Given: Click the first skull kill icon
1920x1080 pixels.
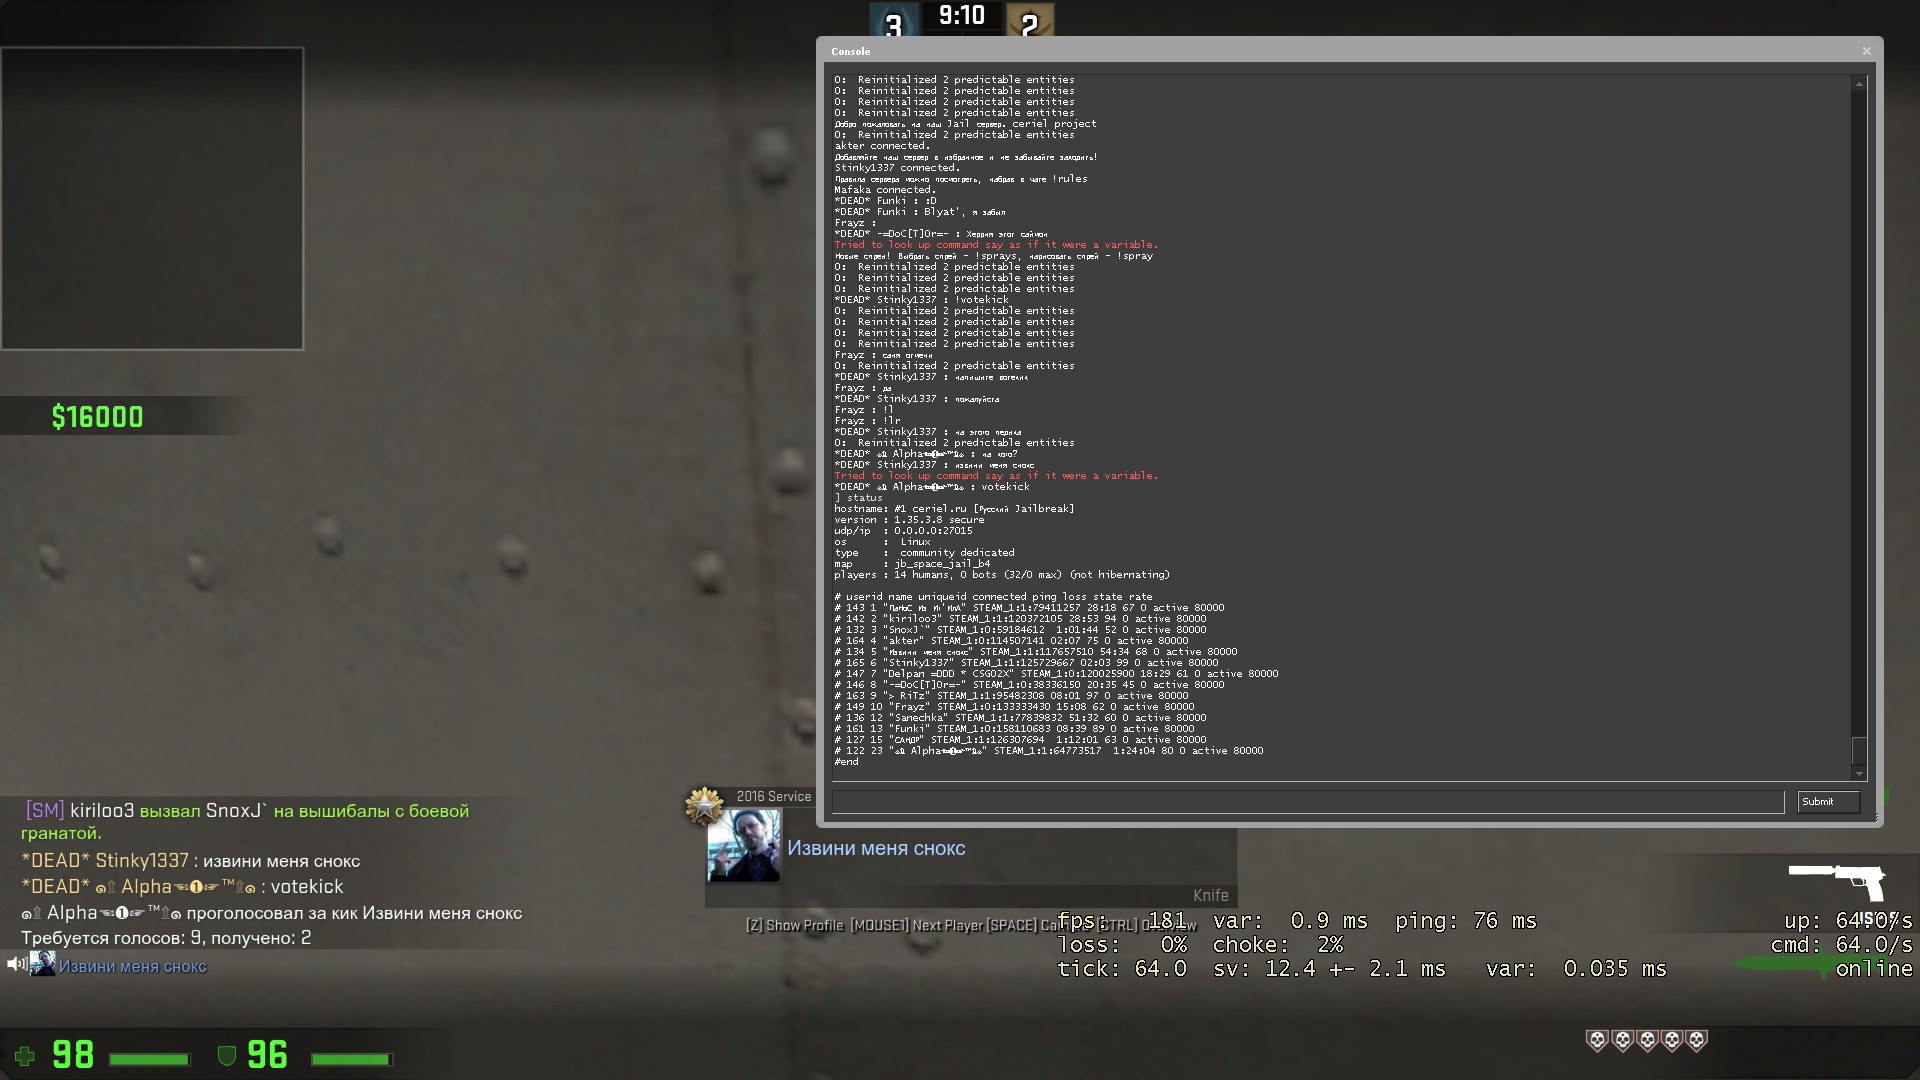Looking at the screenshot, I should pyautogui.click(x=1597, y=1041).
